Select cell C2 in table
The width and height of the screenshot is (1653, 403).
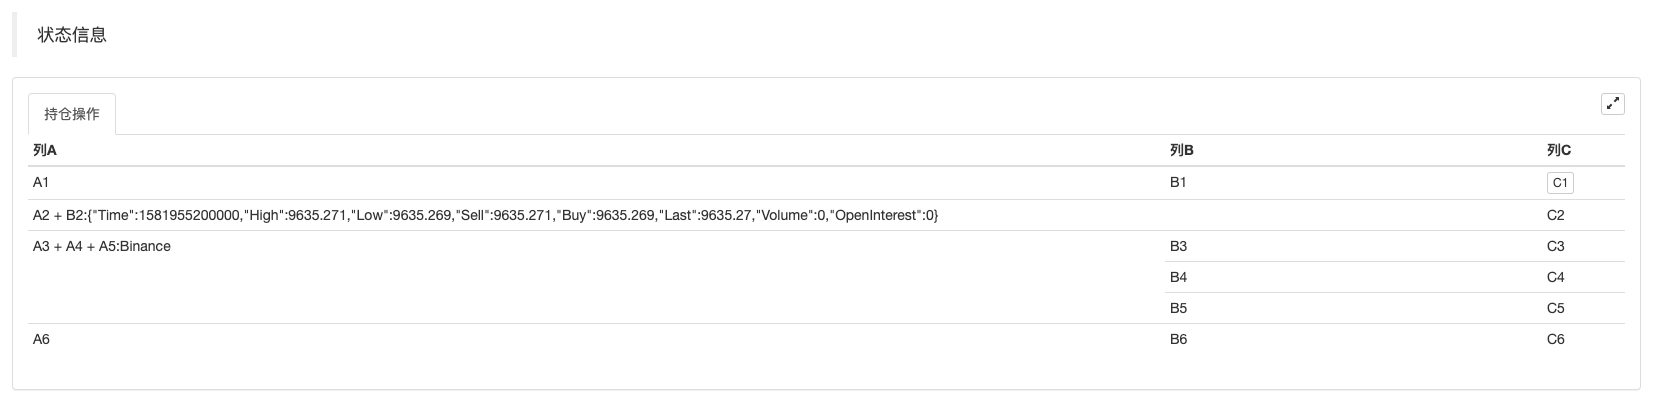coord(1555,215)
